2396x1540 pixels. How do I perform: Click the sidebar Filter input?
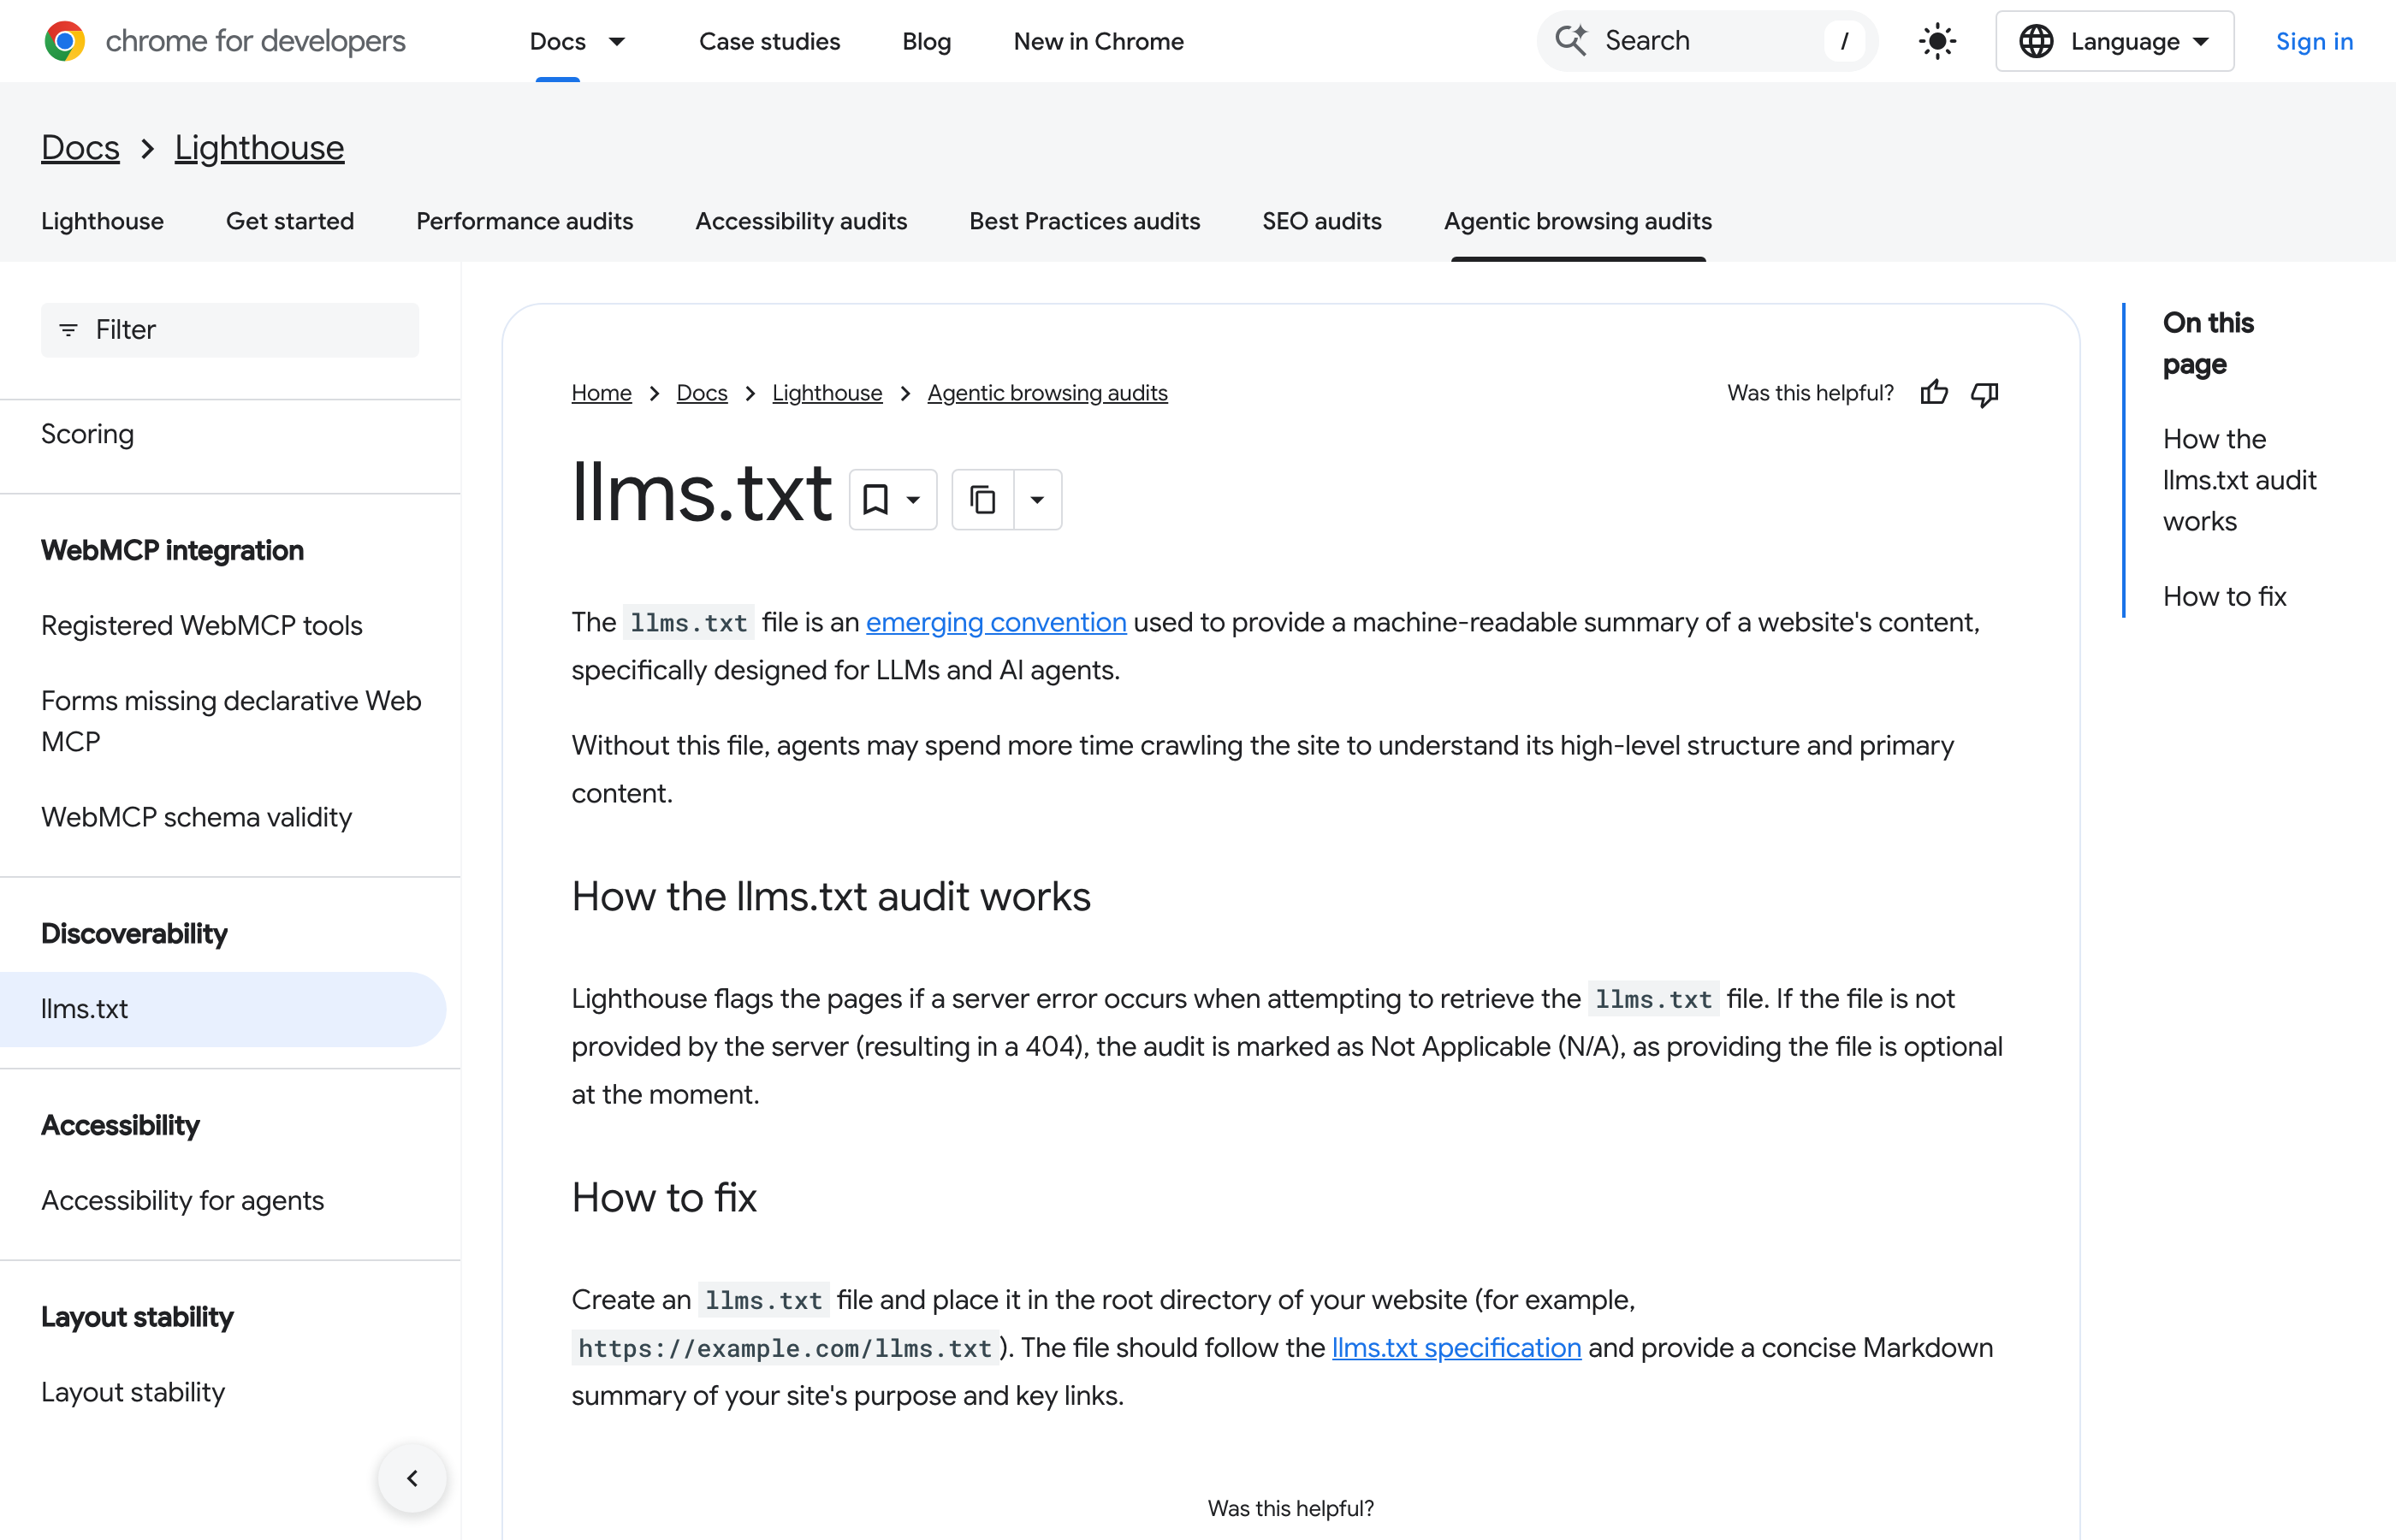click(230, 330)
